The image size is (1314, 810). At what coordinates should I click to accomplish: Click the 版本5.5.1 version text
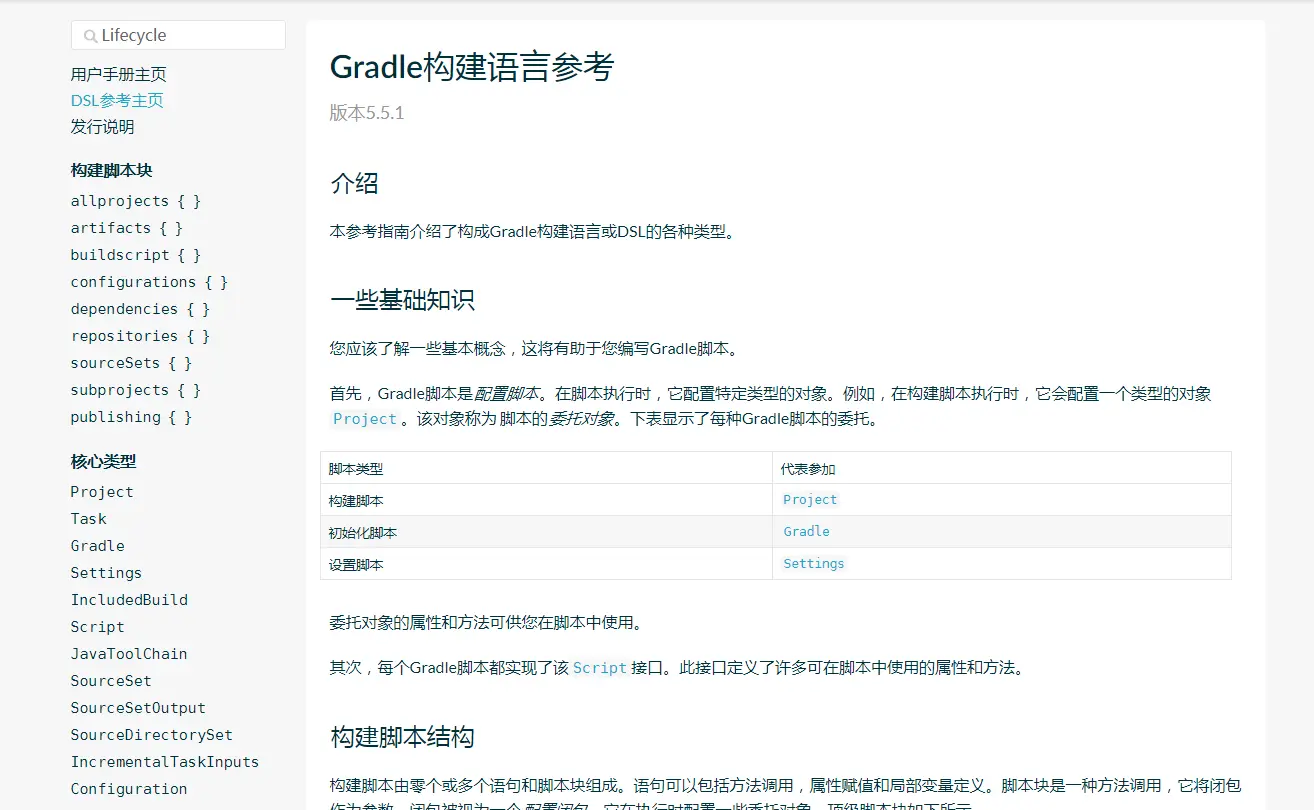367,113
